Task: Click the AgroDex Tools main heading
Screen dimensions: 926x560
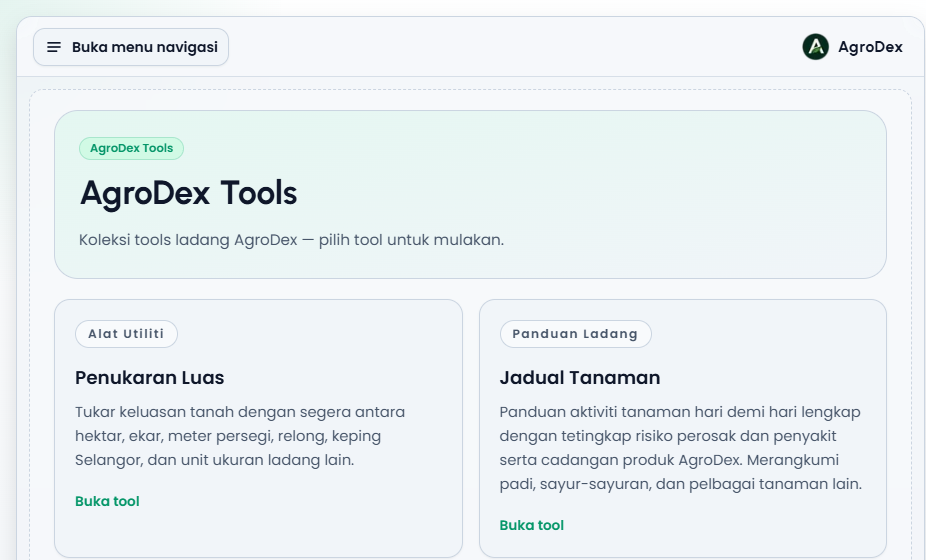Action: point(188,193)
